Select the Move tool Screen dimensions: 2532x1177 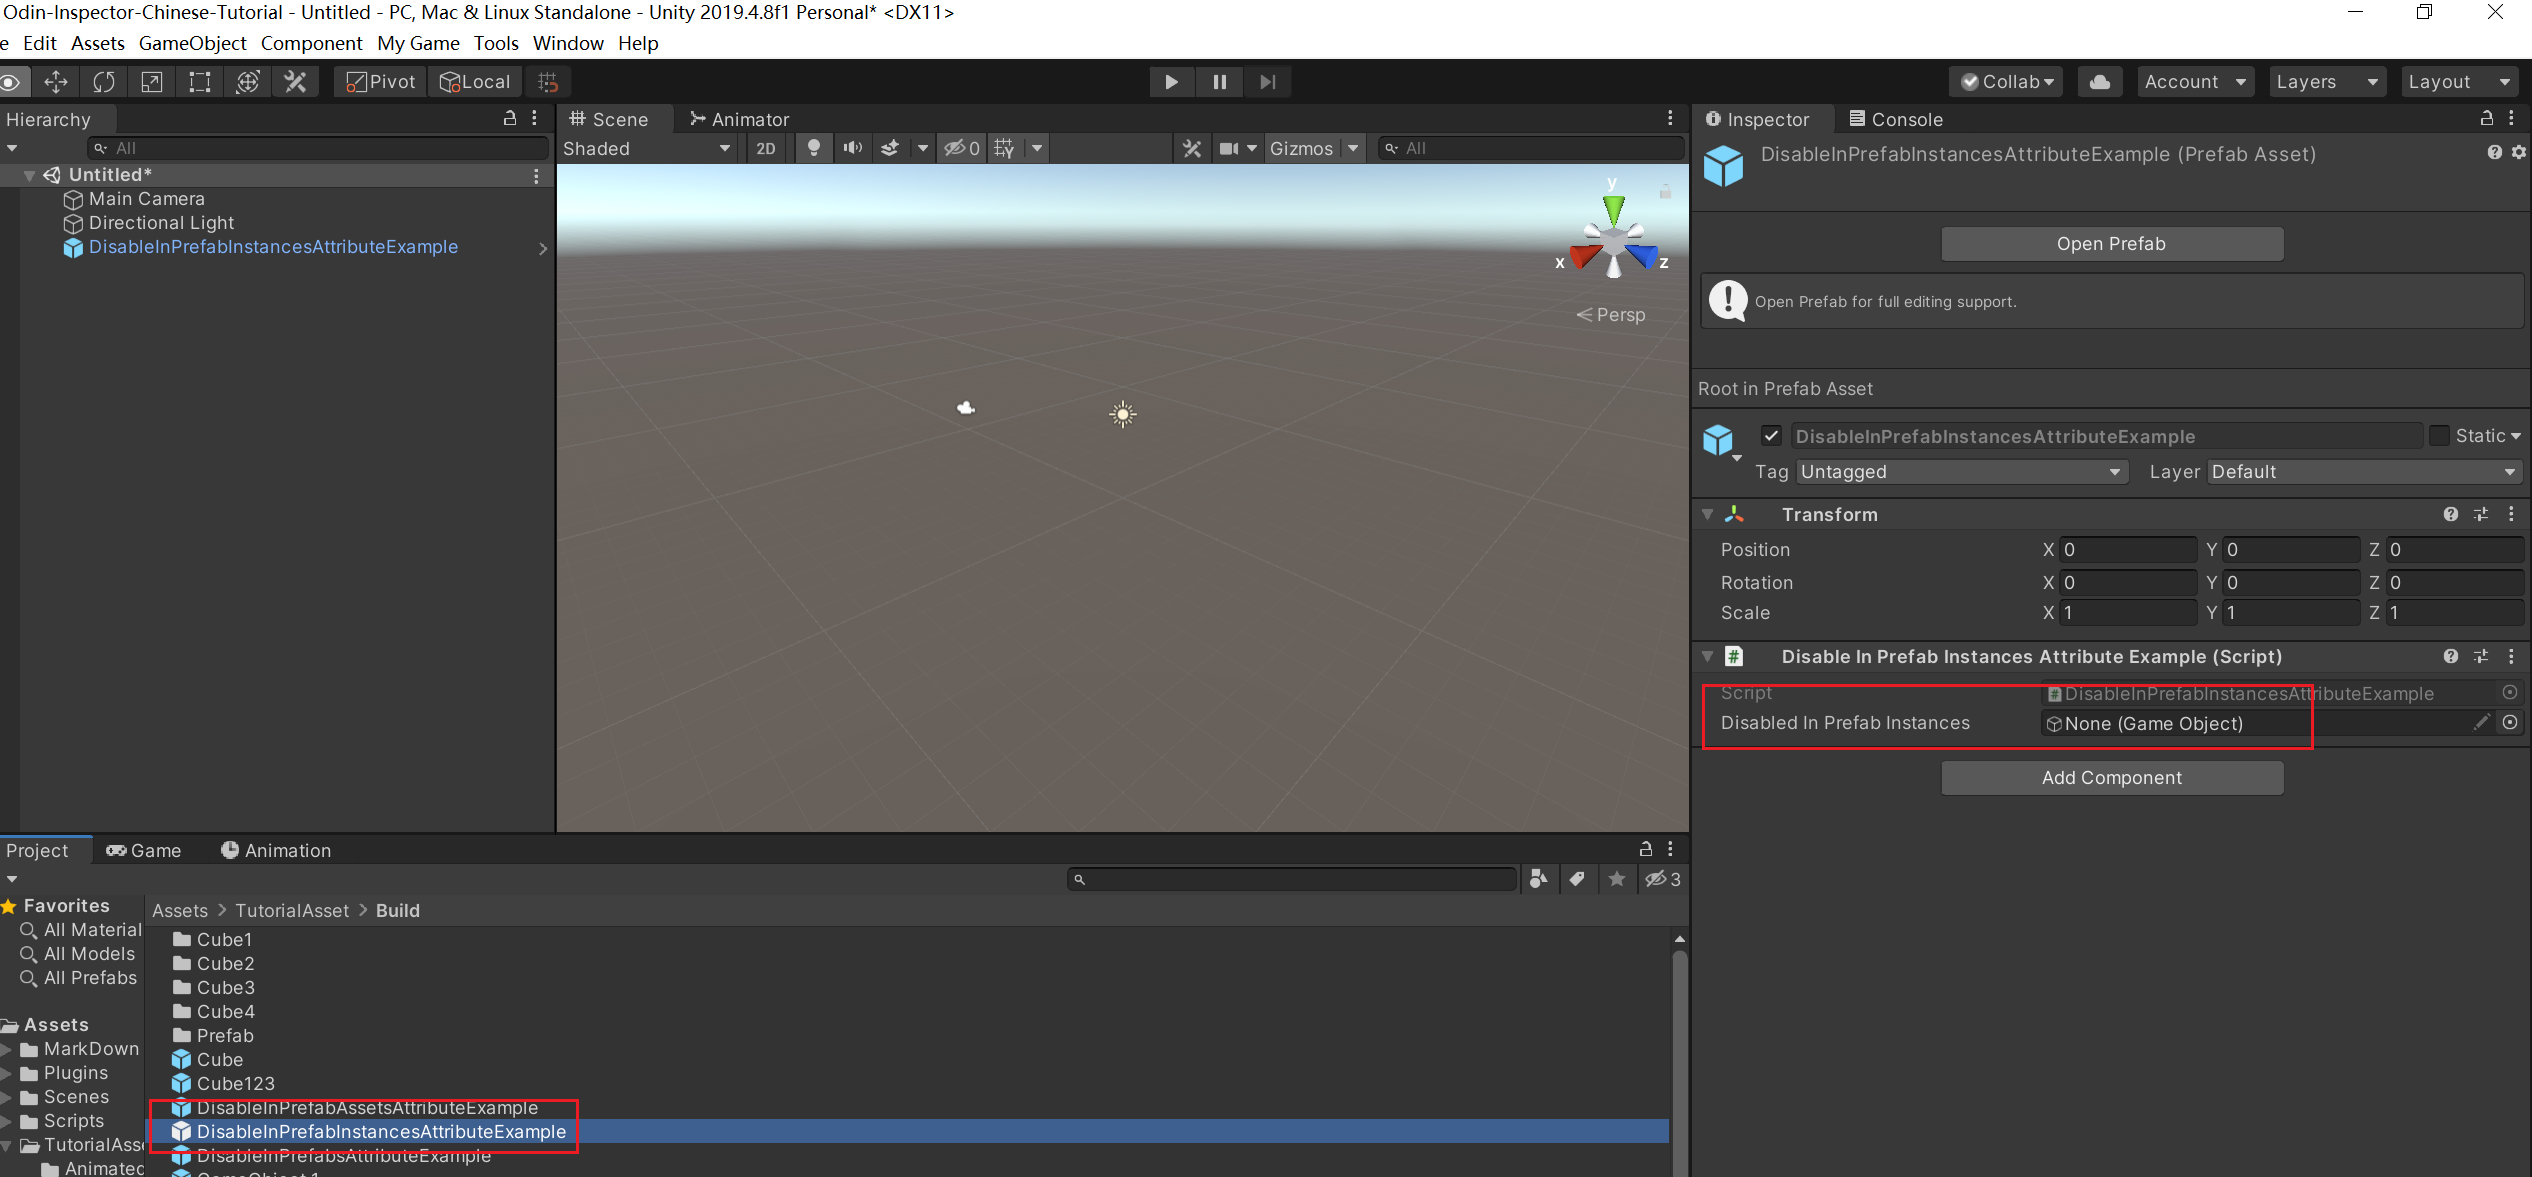(56, 82)
